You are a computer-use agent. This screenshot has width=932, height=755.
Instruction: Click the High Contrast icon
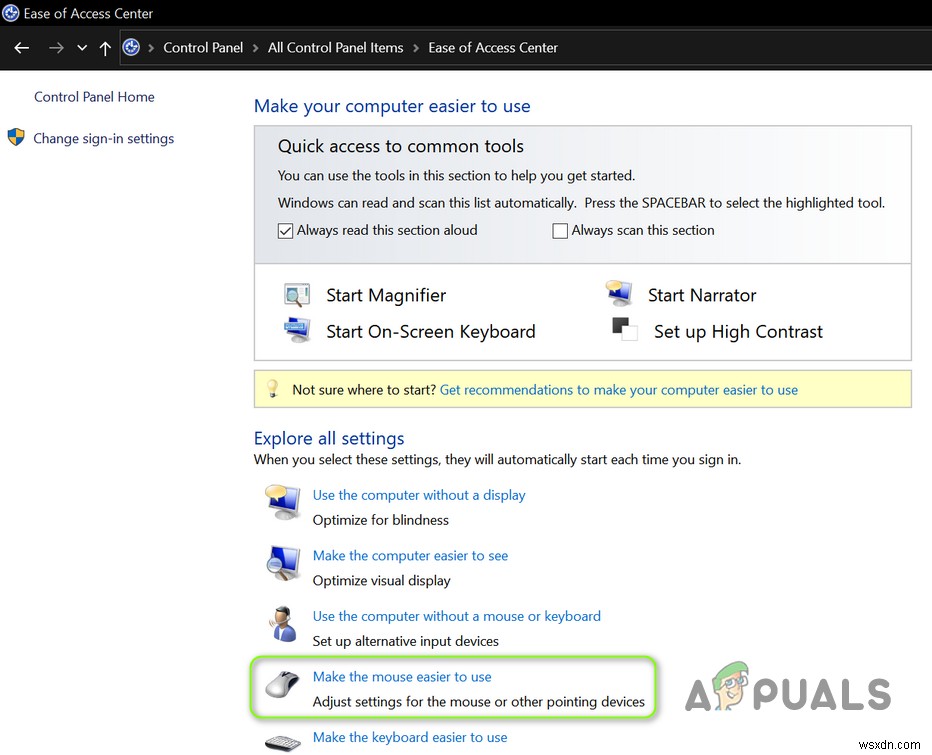click(625, 329)
